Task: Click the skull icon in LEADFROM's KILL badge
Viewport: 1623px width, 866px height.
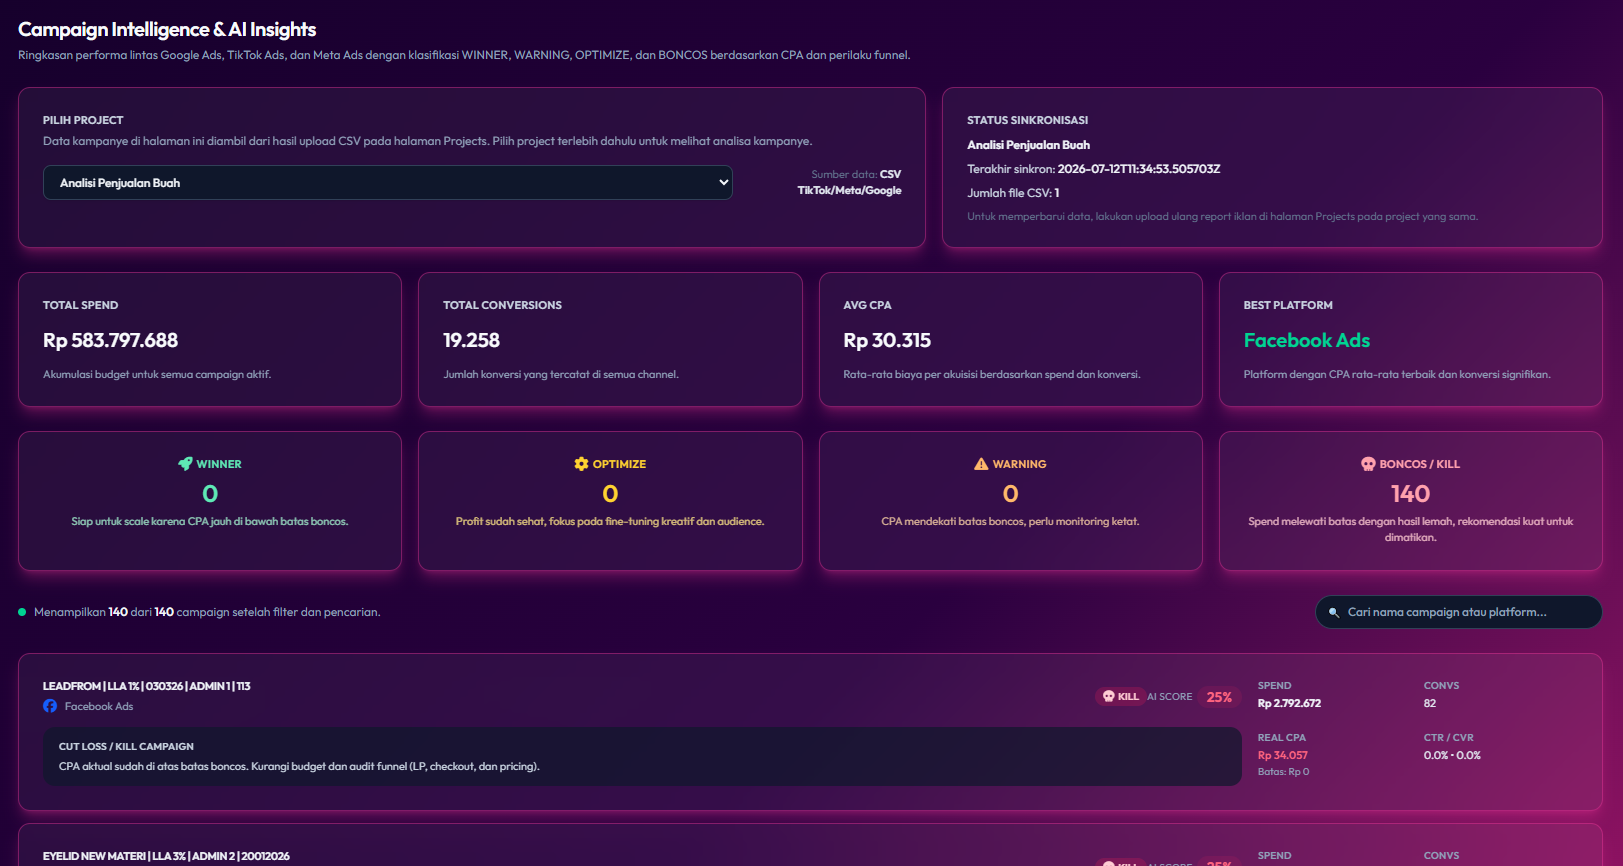Action: click(1108, 696)
